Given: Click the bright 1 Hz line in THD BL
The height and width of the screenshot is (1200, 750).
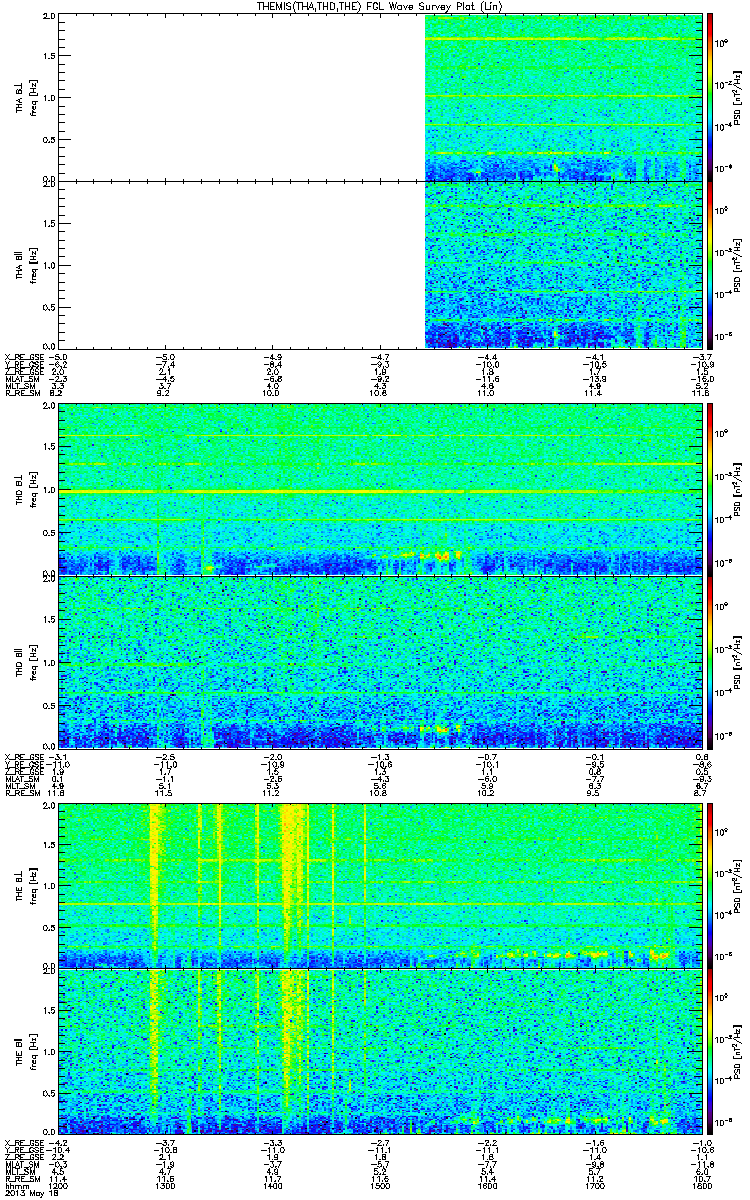Looking at the screenshot, I should 380,492.
